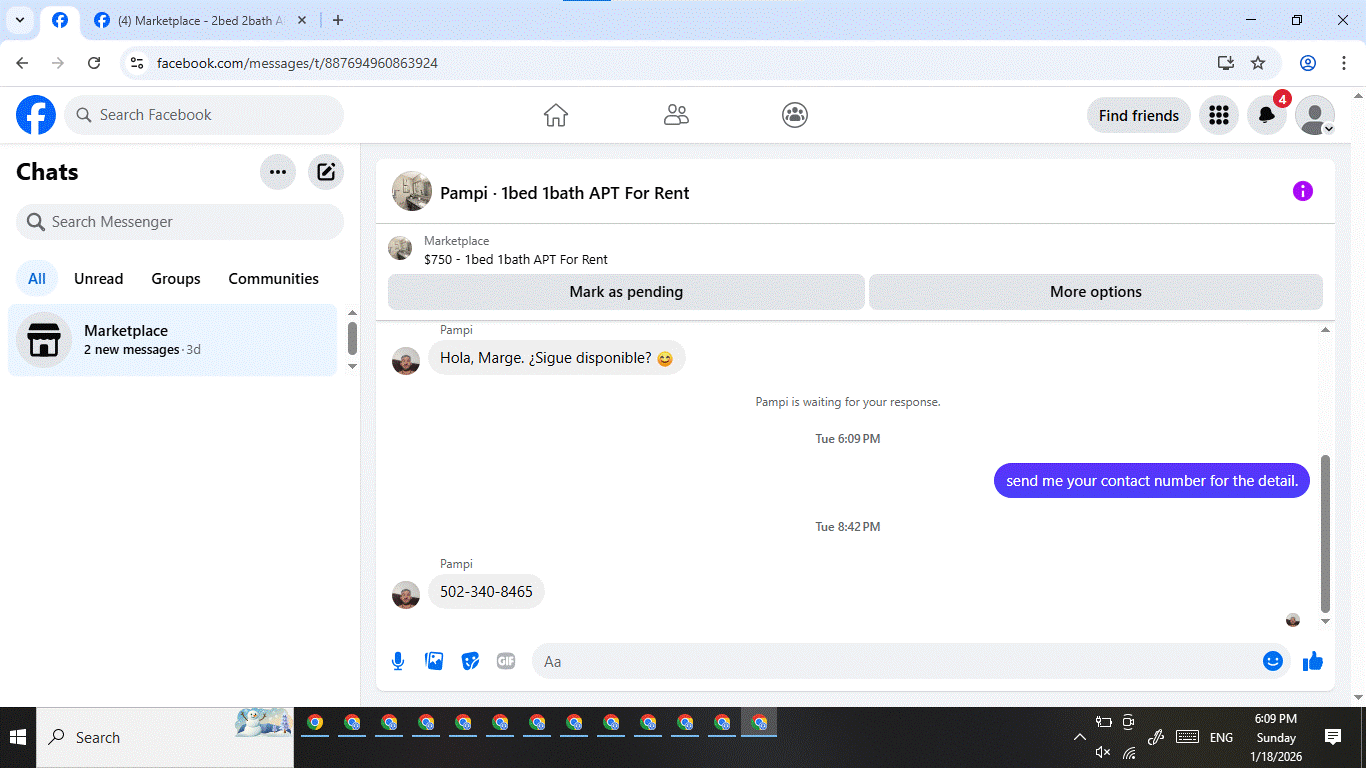Open conversation information purple icon
Image resolution: width=1366 pixels, height=768 pixels.
1302,191
